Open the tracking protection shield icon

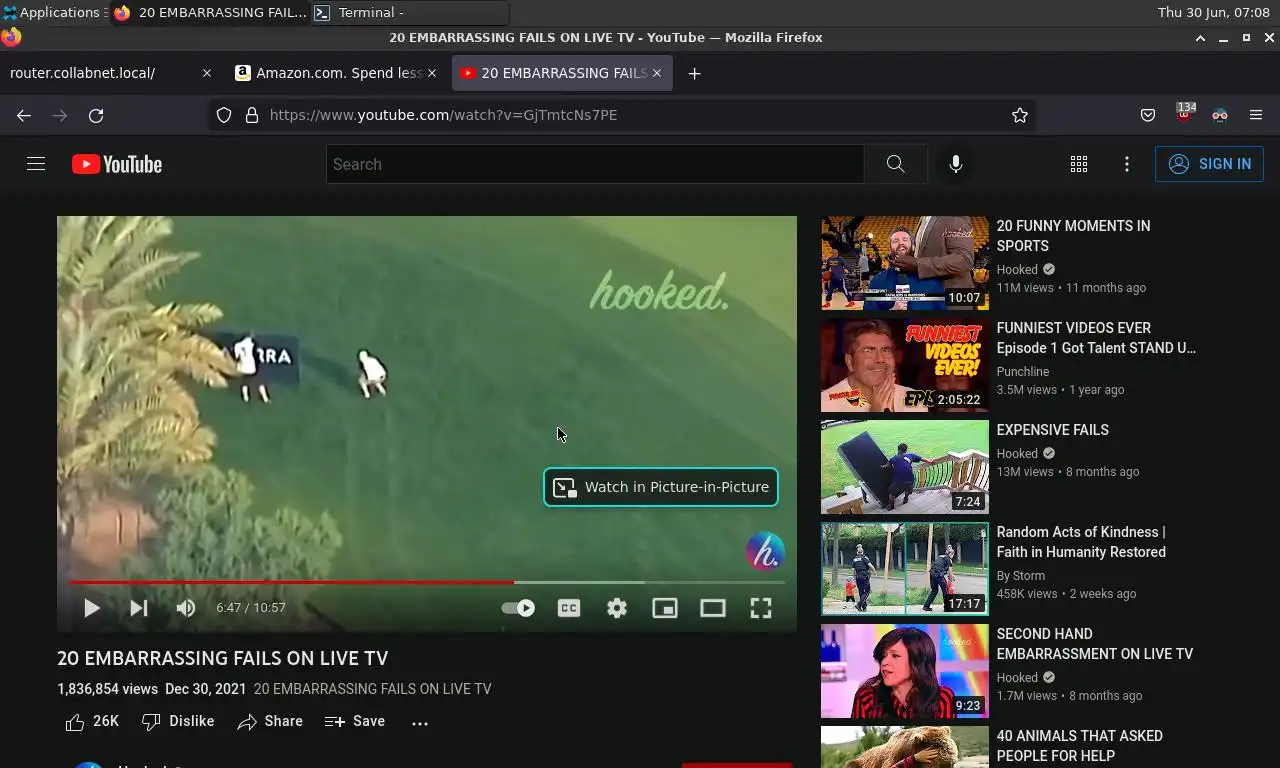pos(224,115)
